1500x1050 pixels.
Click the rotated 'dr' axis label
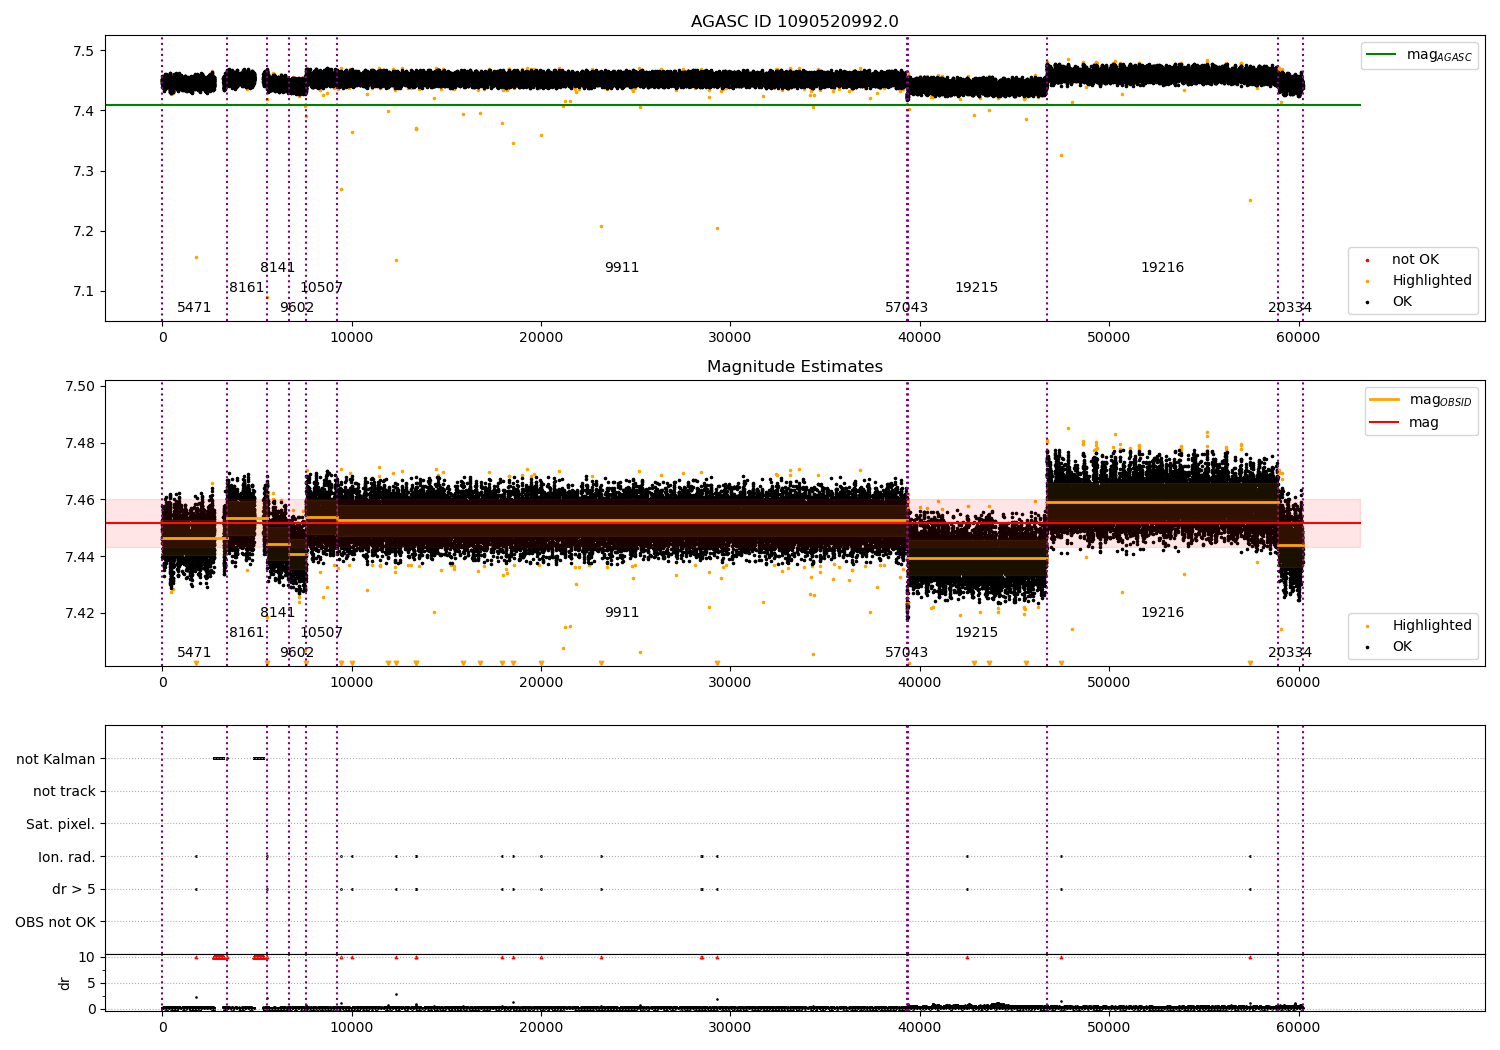(65, 983)
